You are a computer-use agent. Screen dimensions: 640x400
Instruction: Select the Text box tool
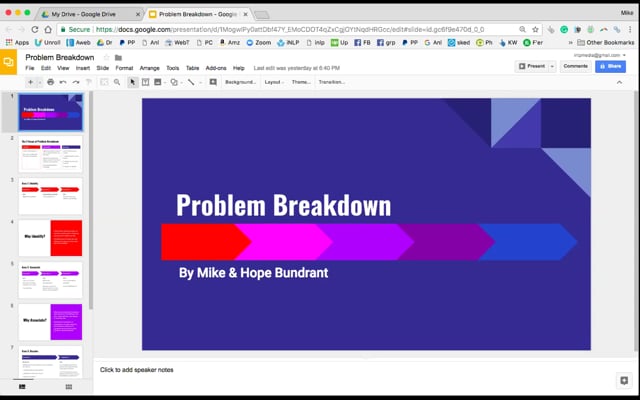coord(146,82)
